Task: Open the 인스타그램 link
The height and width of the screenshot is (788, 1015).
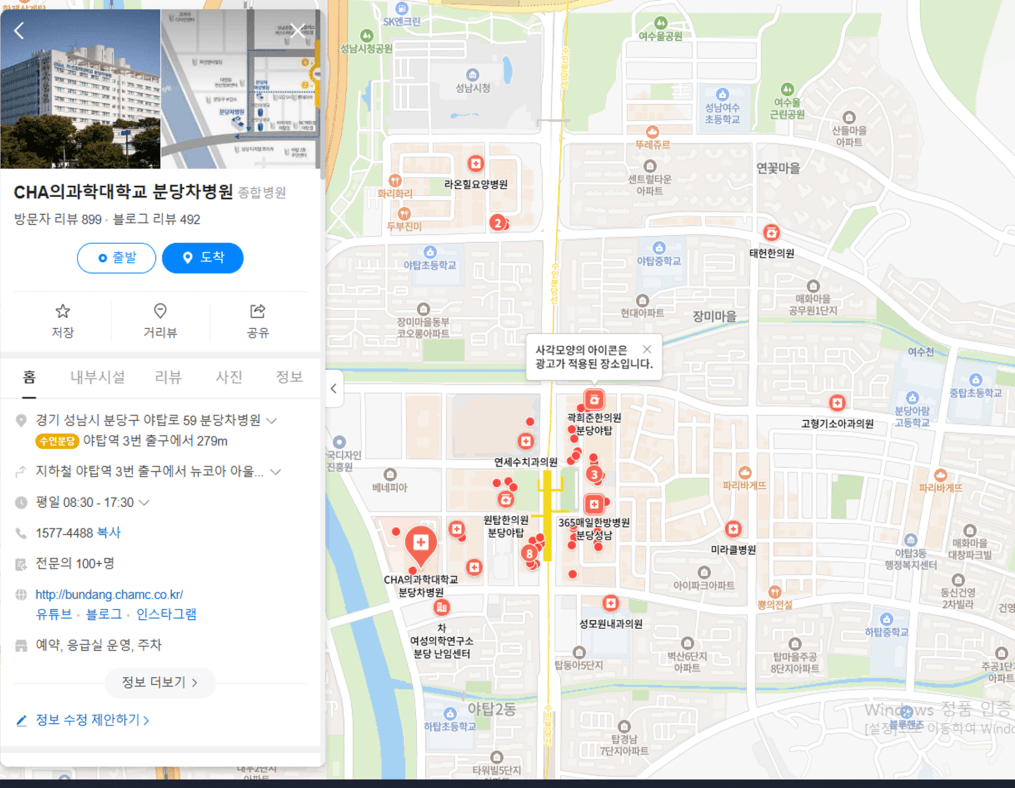Action: (166, 614)
